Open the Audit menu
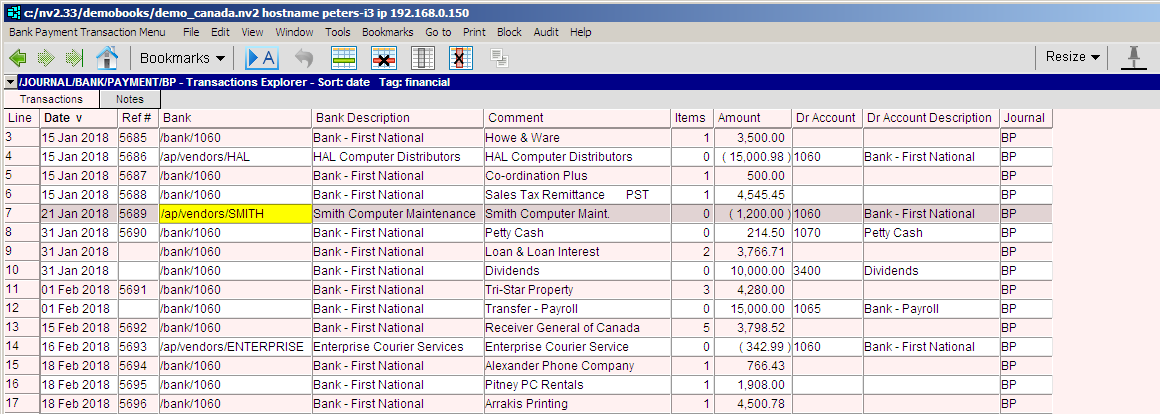Image resolution: width=1160 pixels, height=414 pixels. pos(545,32)
